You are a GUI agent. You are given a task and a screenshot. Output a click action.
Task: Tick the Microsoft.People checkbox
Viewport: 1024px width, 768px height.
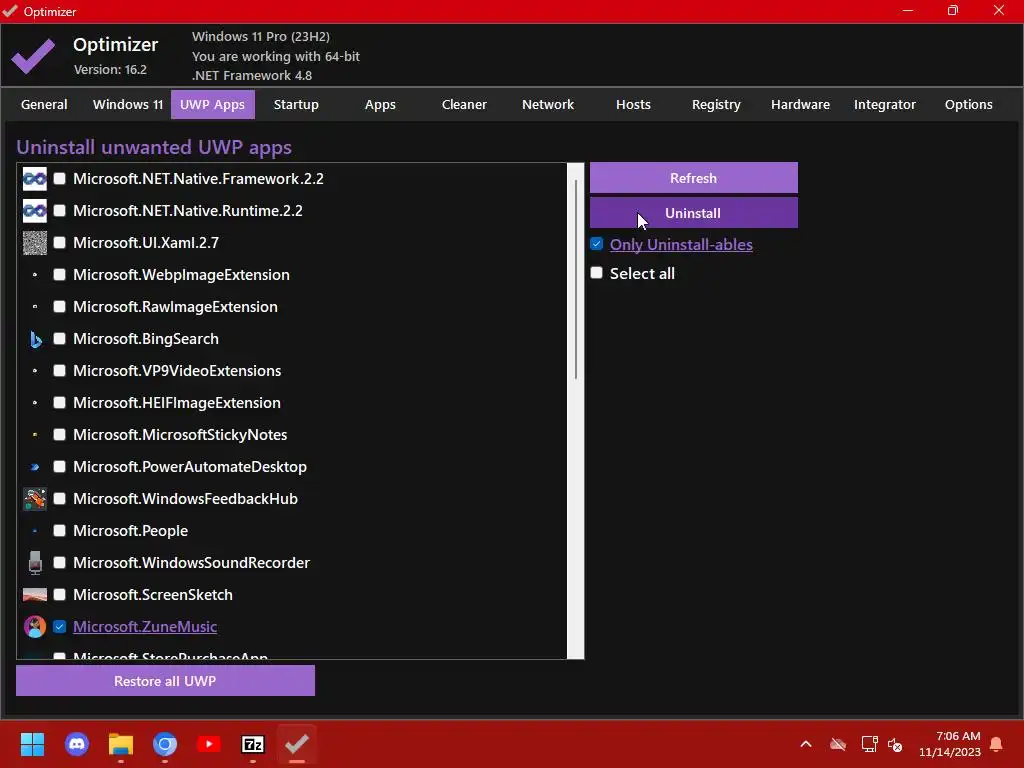click(59, 531)
